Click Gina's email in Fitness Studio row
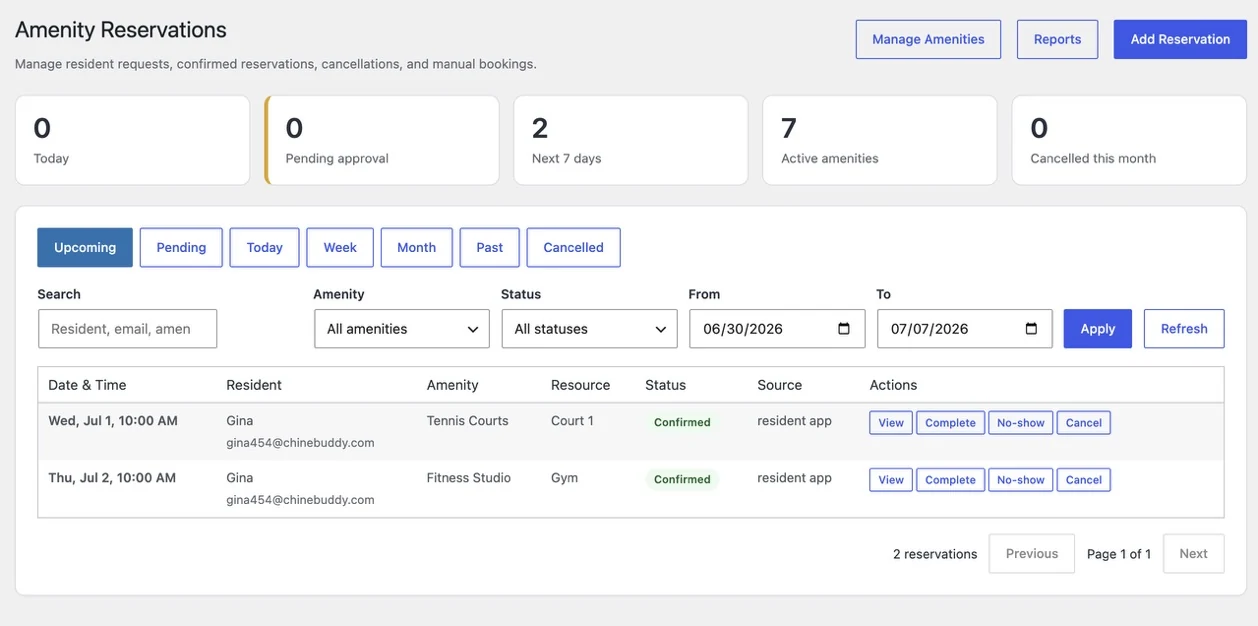 (x=300, y=500)
